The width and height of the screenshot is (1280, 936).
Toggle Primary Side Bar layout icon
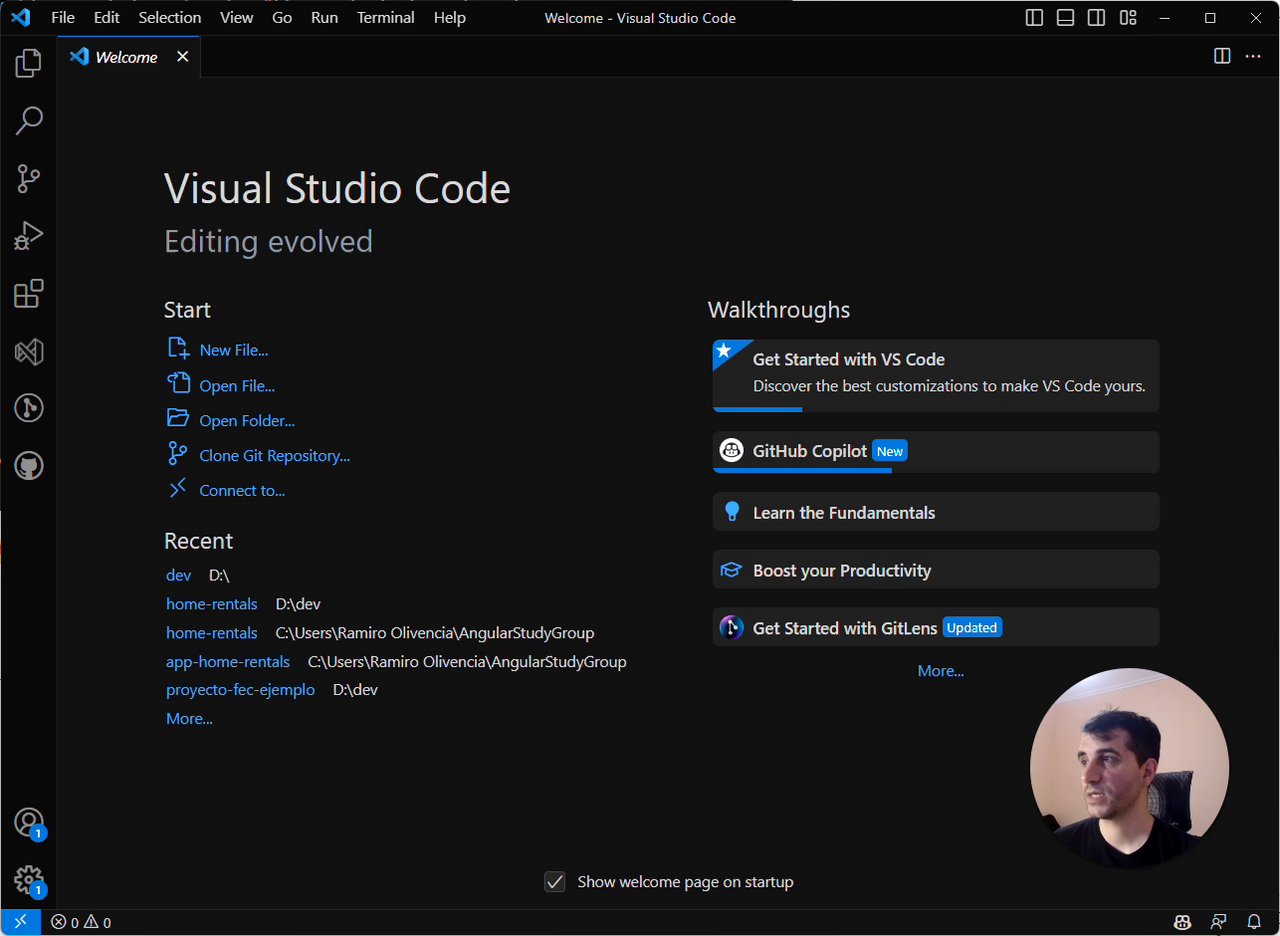click(x=1035, y=18)
